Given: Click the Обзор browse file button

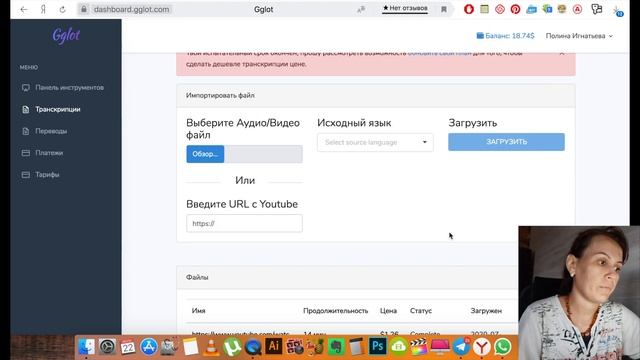Looking at the screenshot, I should click(x=205, y=154).
